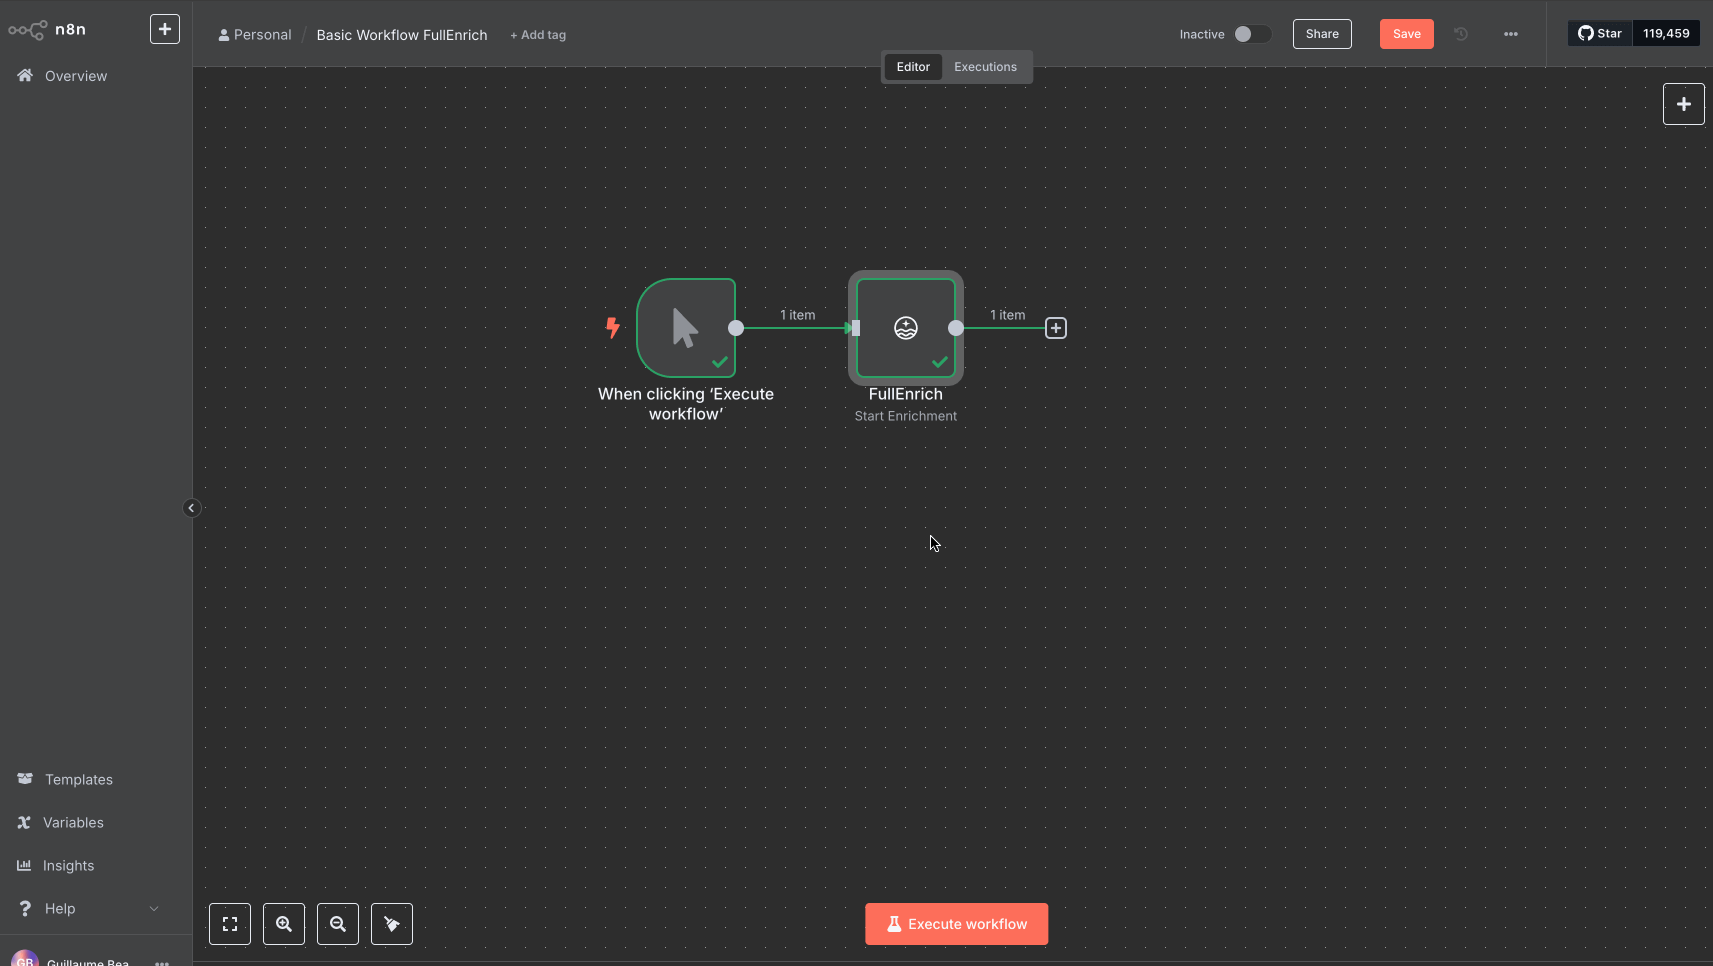Collapse the sidebar with the chevron button

point(191,508)
